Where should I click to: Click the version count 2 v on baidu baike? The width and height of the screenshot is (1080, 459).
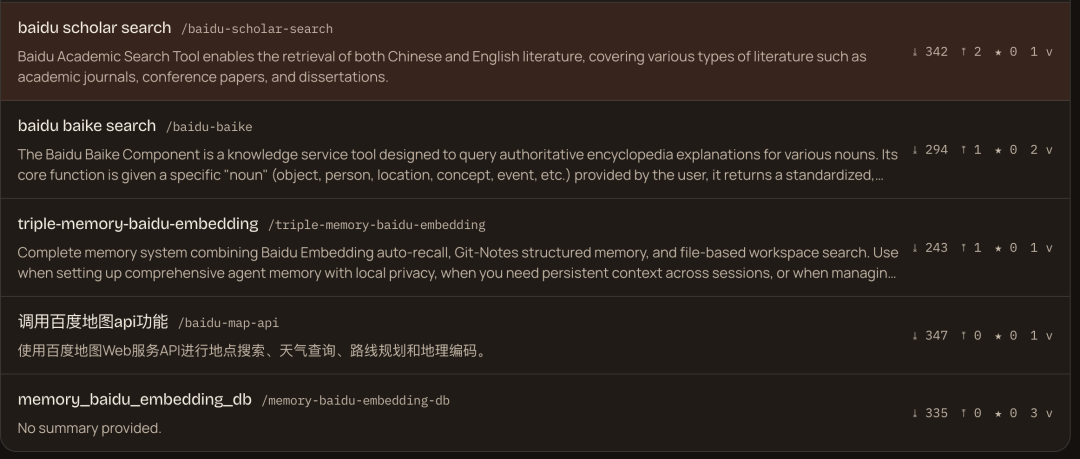pyautogui.click(x=1041, y=150)
